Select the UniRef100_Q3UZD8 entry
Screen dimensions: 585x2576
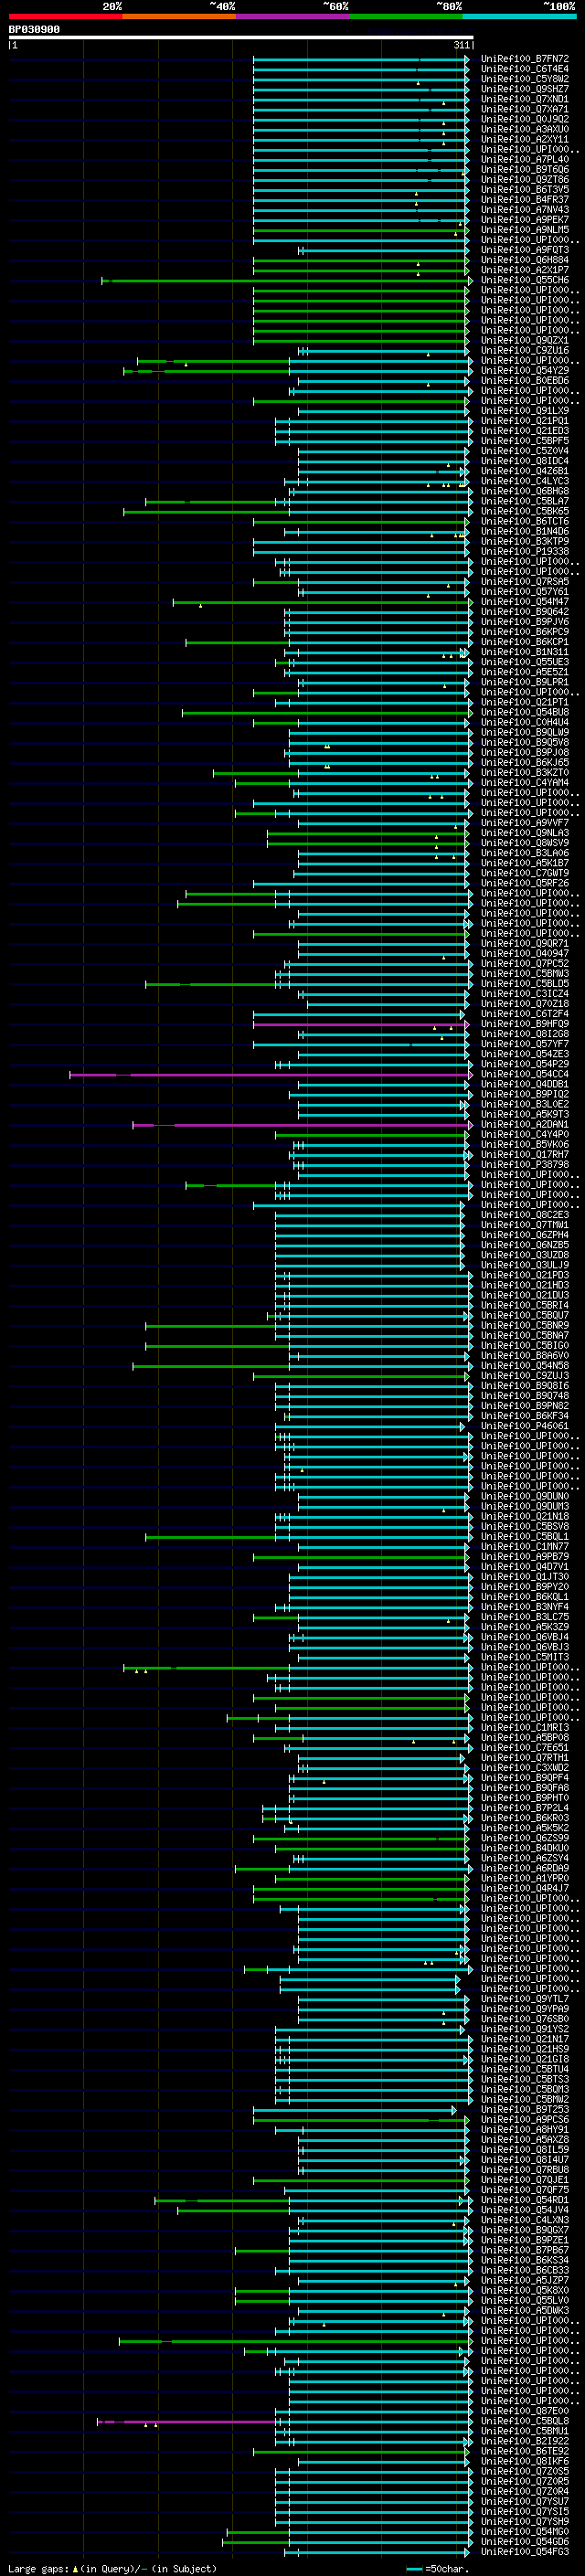[x=525, y=1255]
